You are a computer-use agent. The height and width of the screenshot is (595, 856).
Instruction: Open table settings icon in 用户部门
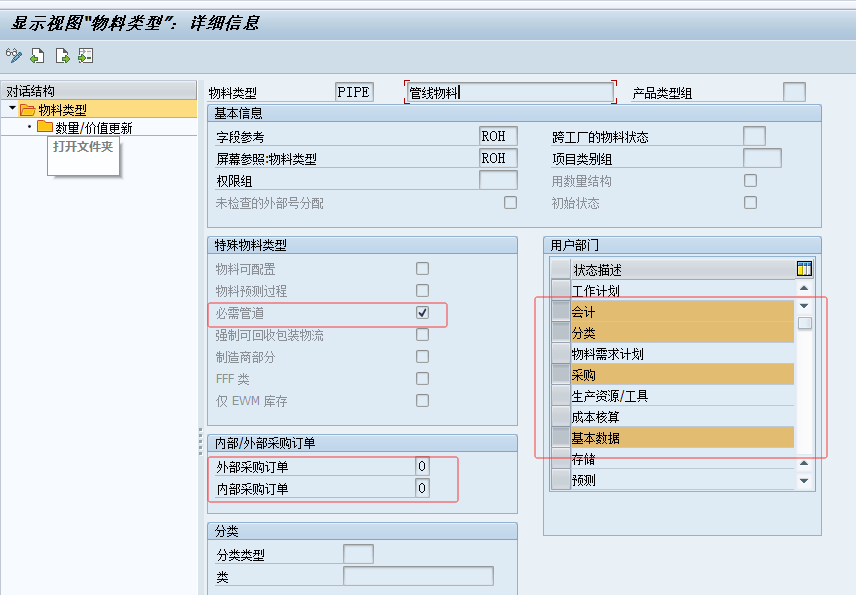pos(804,269)
